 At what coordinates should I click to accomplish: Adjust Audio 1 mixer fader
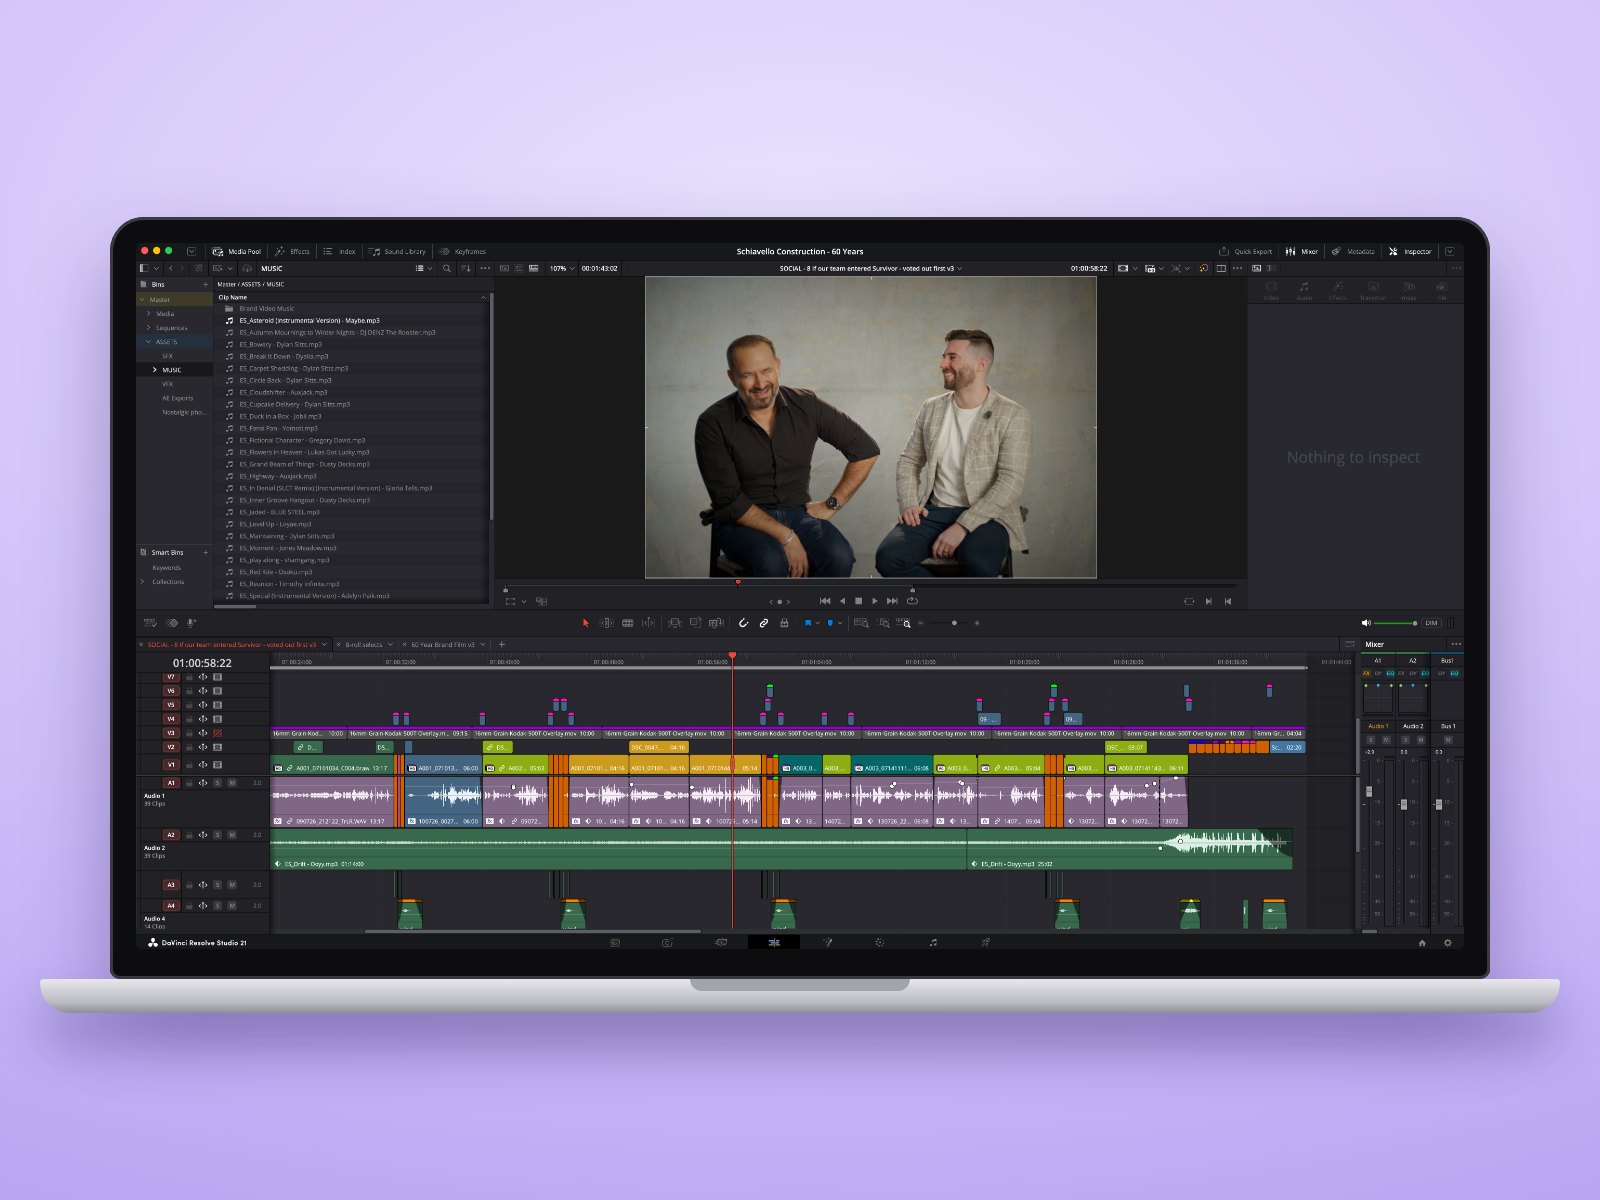tap(1369, 792)
